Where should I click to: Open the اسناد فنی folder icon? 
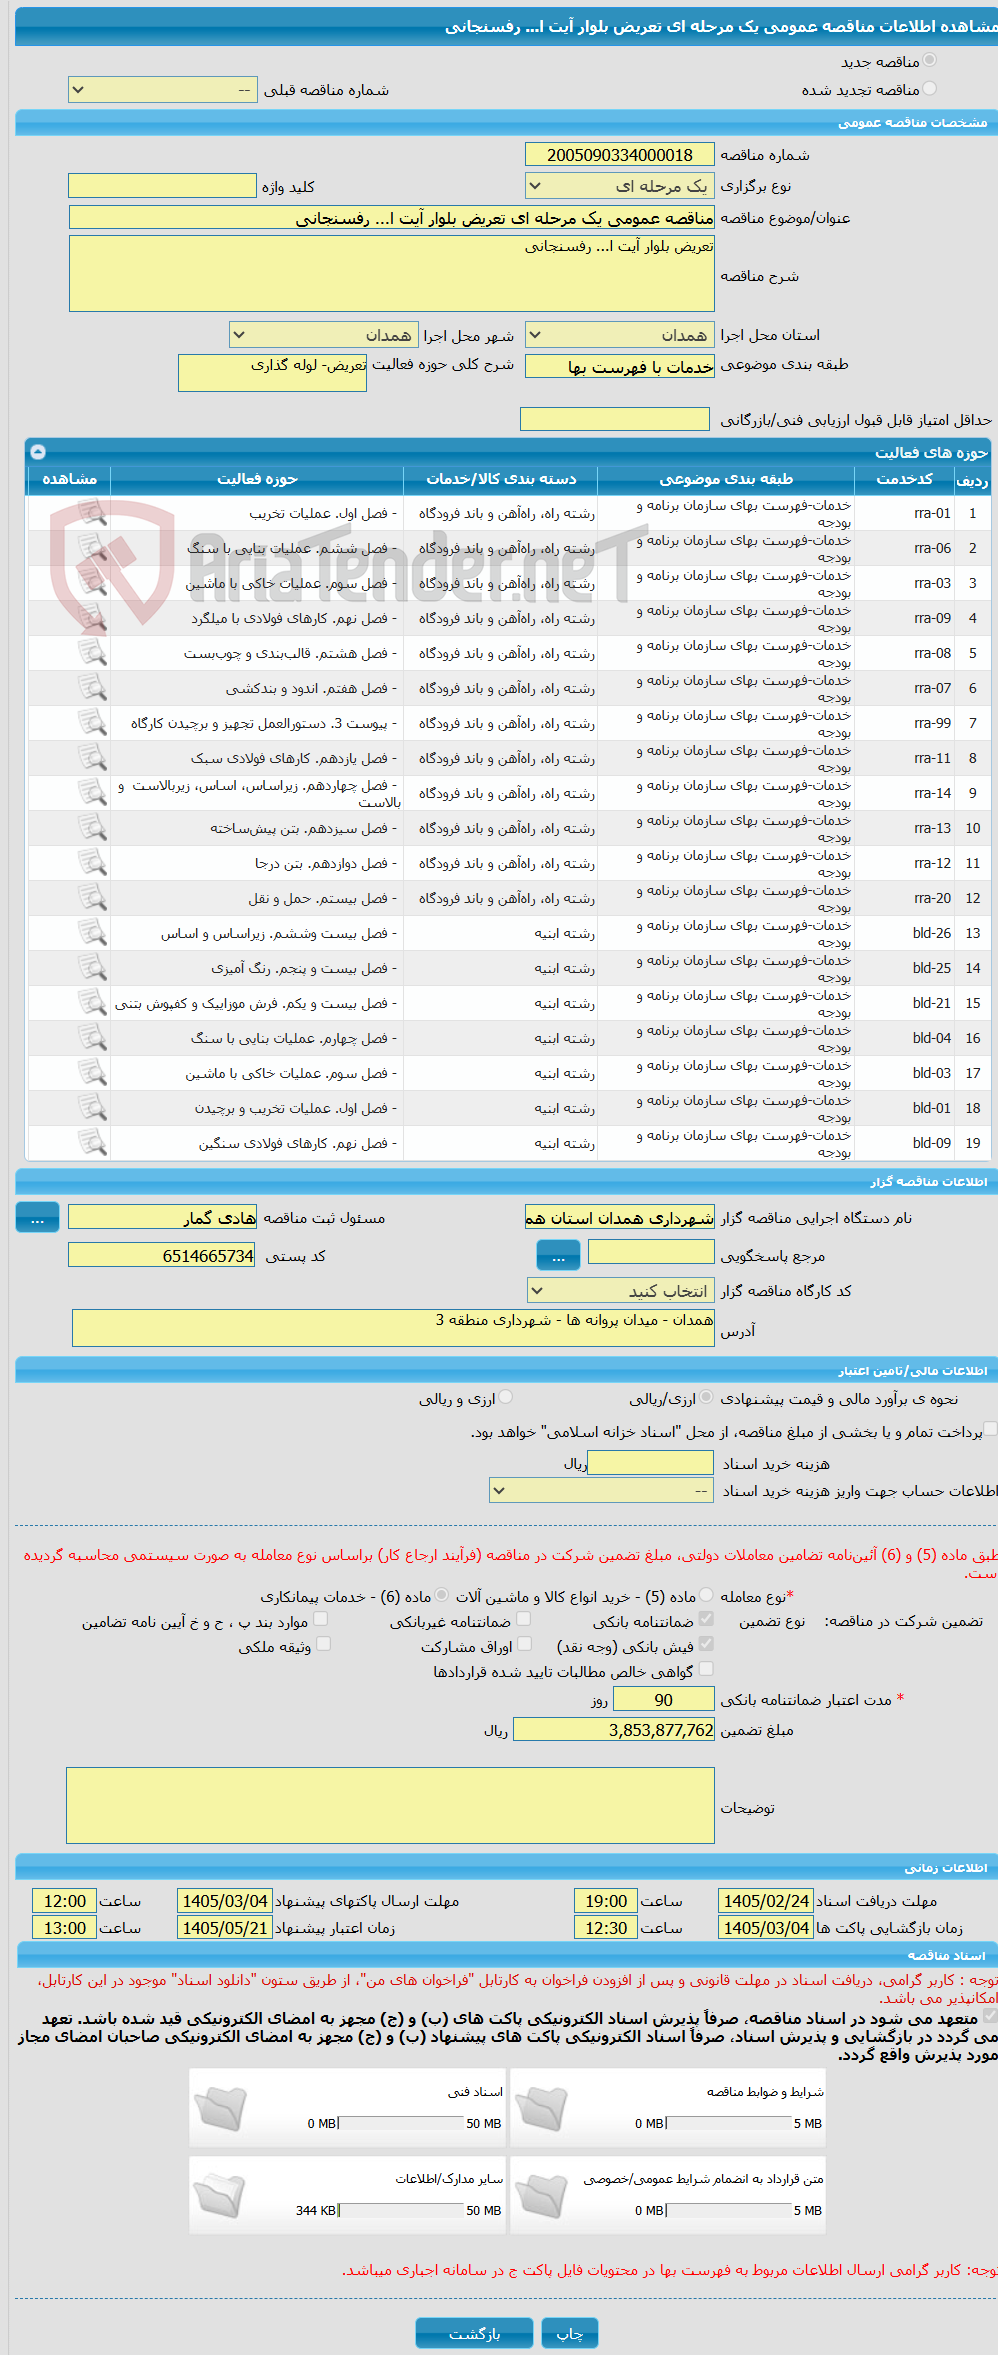click(x=220, y=2109)
